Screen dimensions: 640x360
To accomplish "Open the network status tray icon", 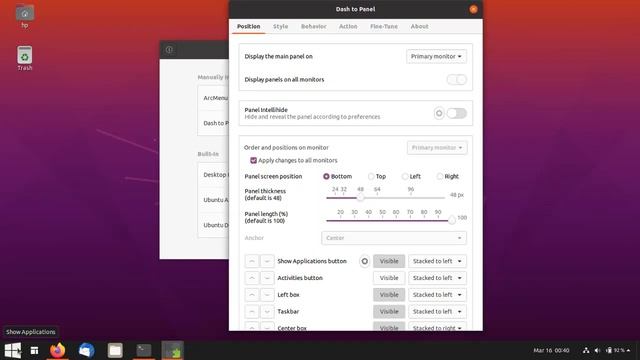I will (x=586, y=350).
